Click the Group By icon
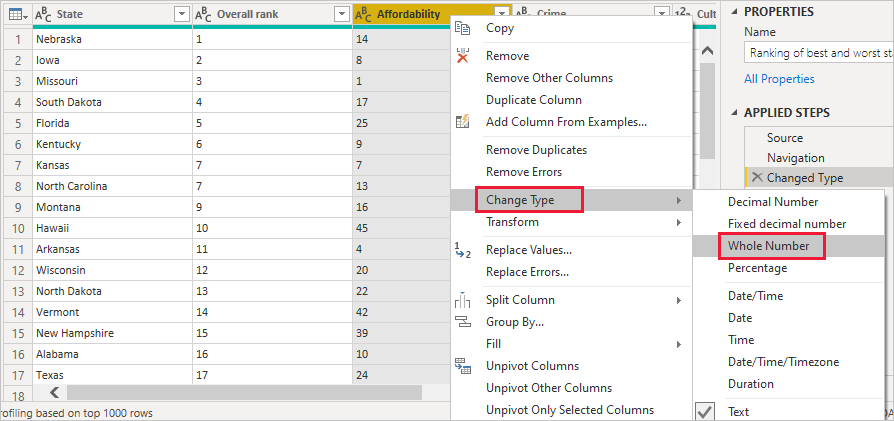 coord(462,322)
